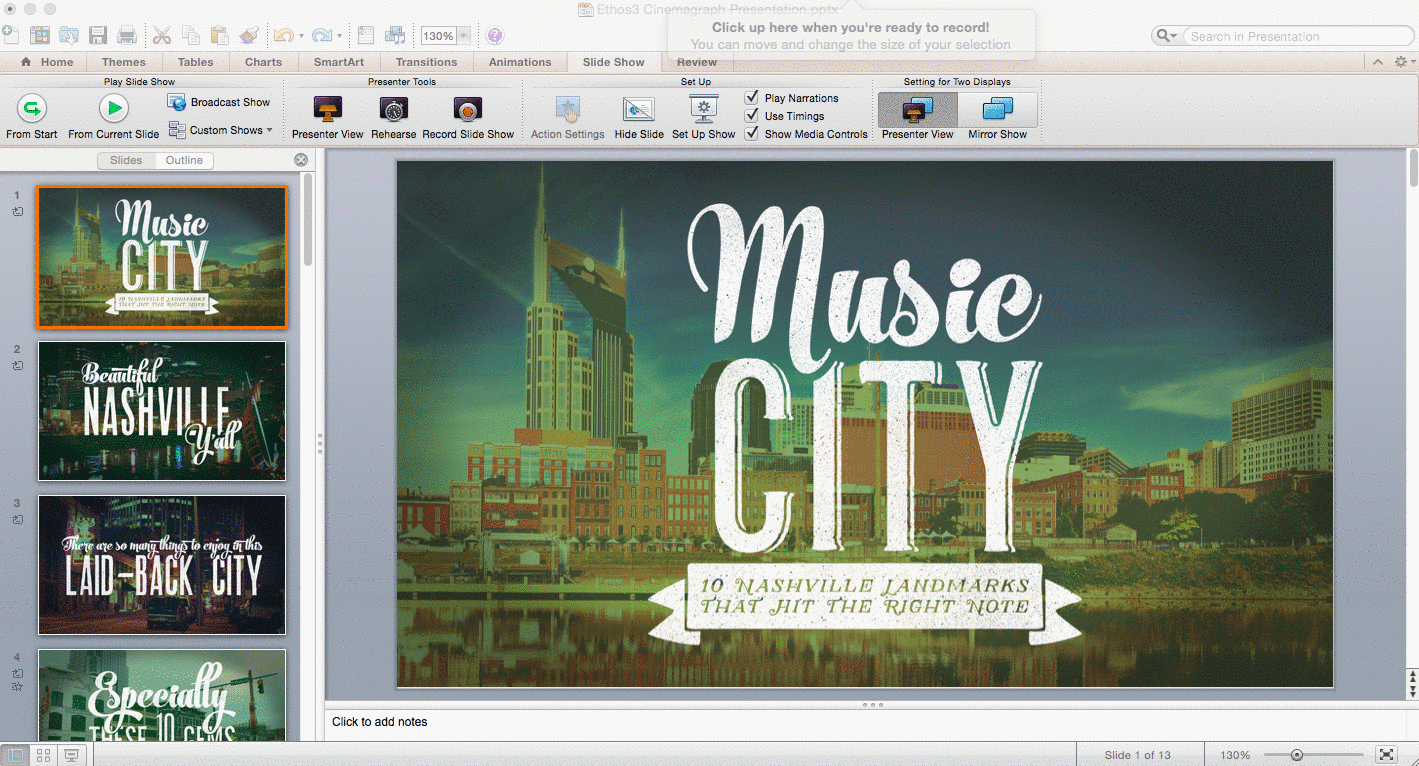Open Redo history dropdown arrow
The height and width of the screenshot is (766, 1419).
339,36
